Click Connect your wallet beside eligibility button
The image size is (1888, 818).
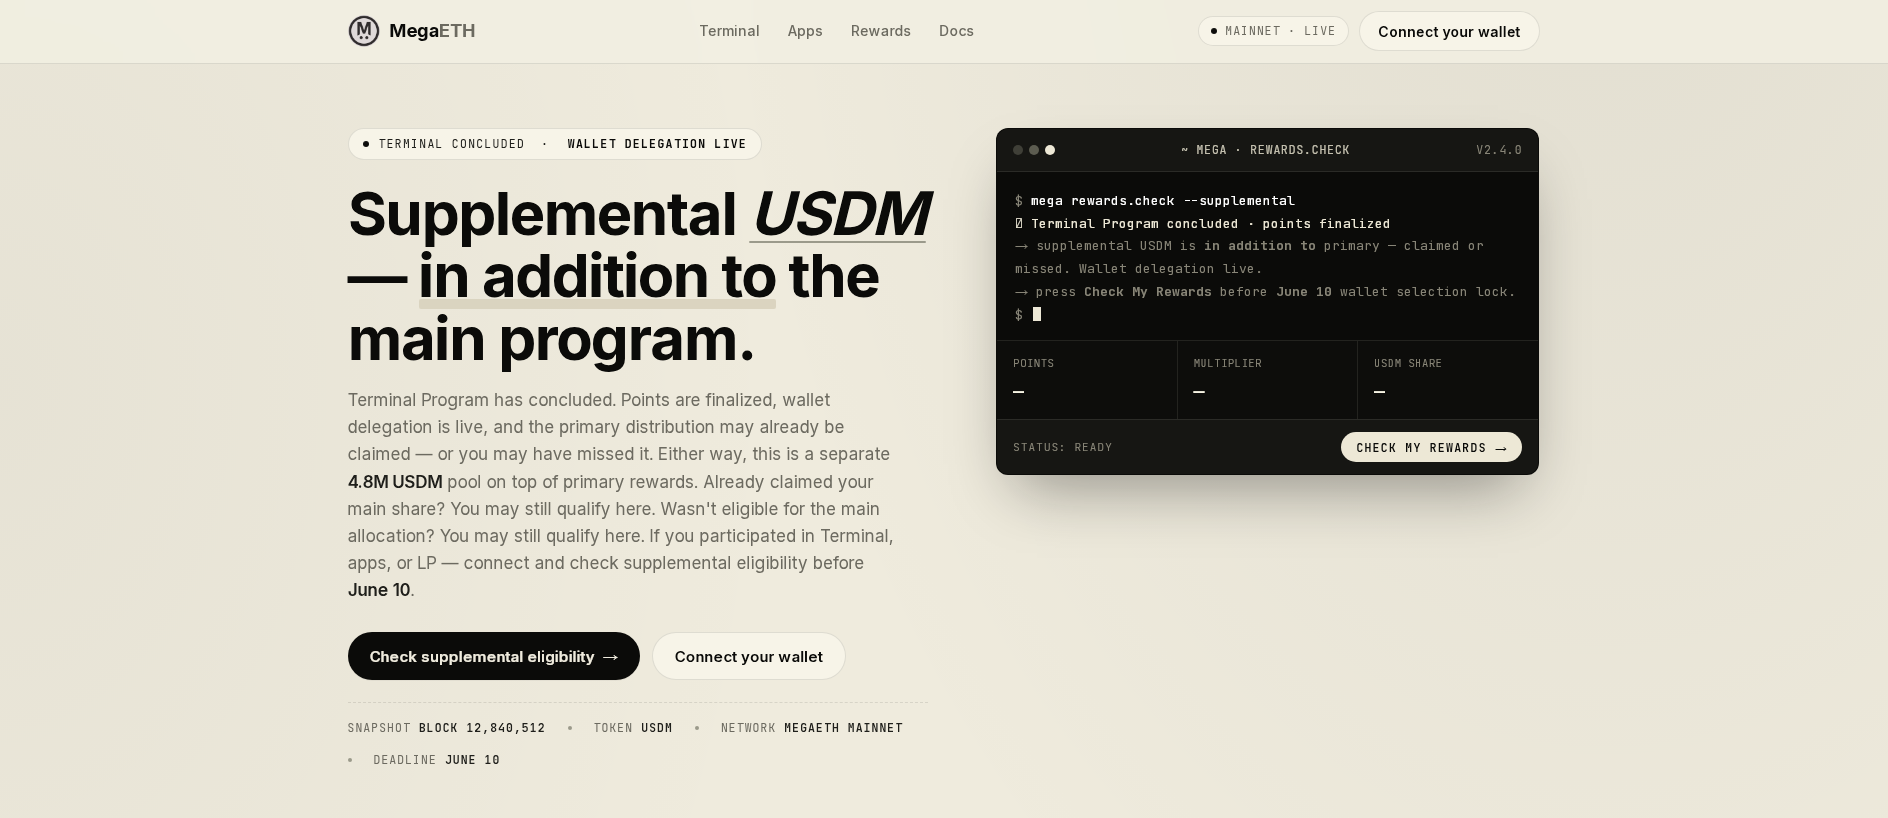pos(749,656)
